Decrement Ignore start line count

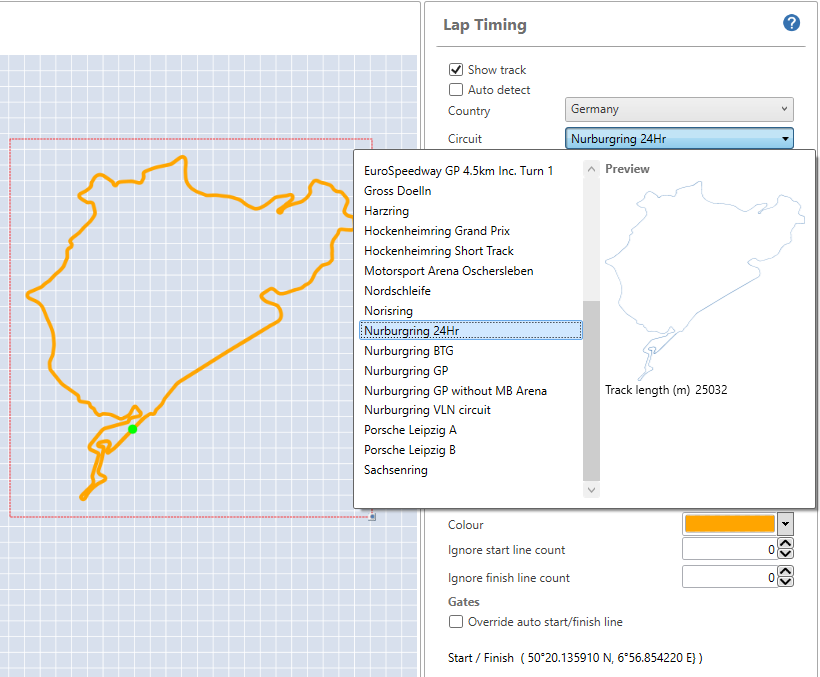click(x=785, y=554)
